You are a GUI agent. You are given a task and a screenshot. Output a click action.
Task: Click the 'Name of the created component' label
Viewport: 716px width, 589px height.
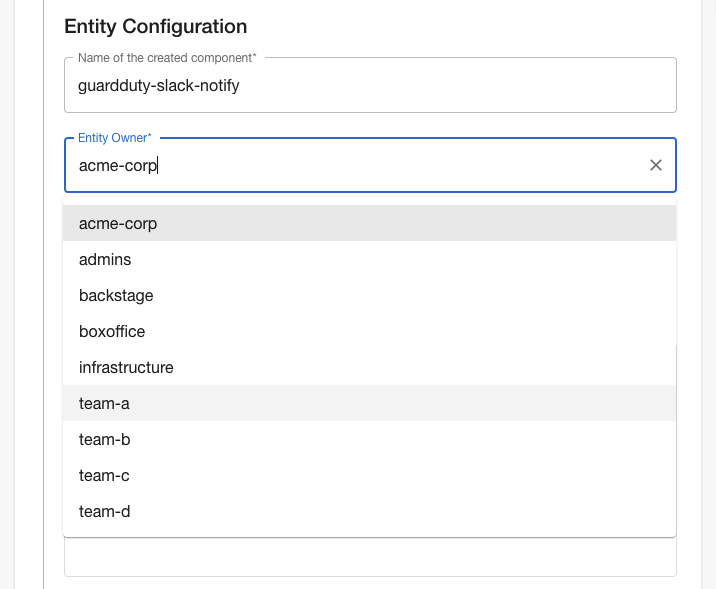click(x=166, y=58)
